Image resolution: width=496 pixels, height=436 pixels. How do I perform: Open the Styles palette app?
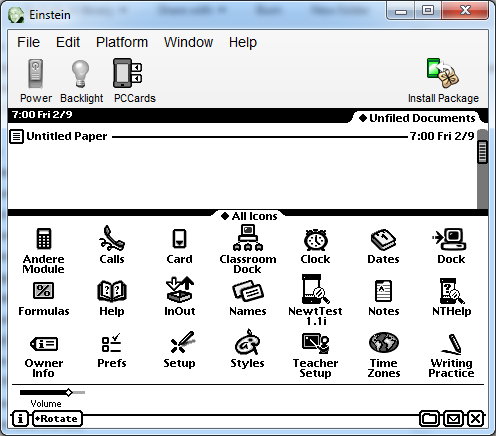pos(247,349)
